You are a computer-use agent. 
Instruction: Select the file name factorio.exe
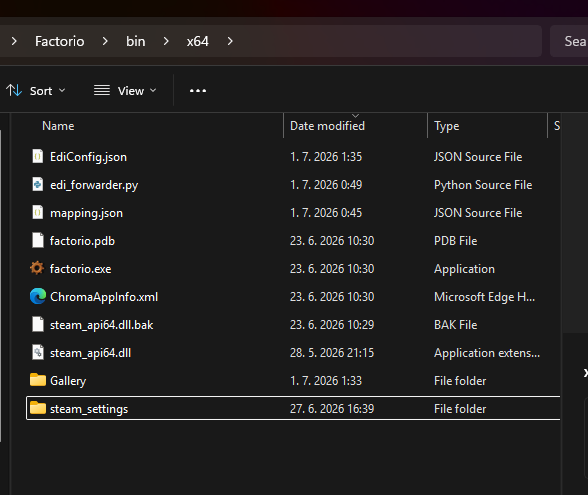pos(80,269)
